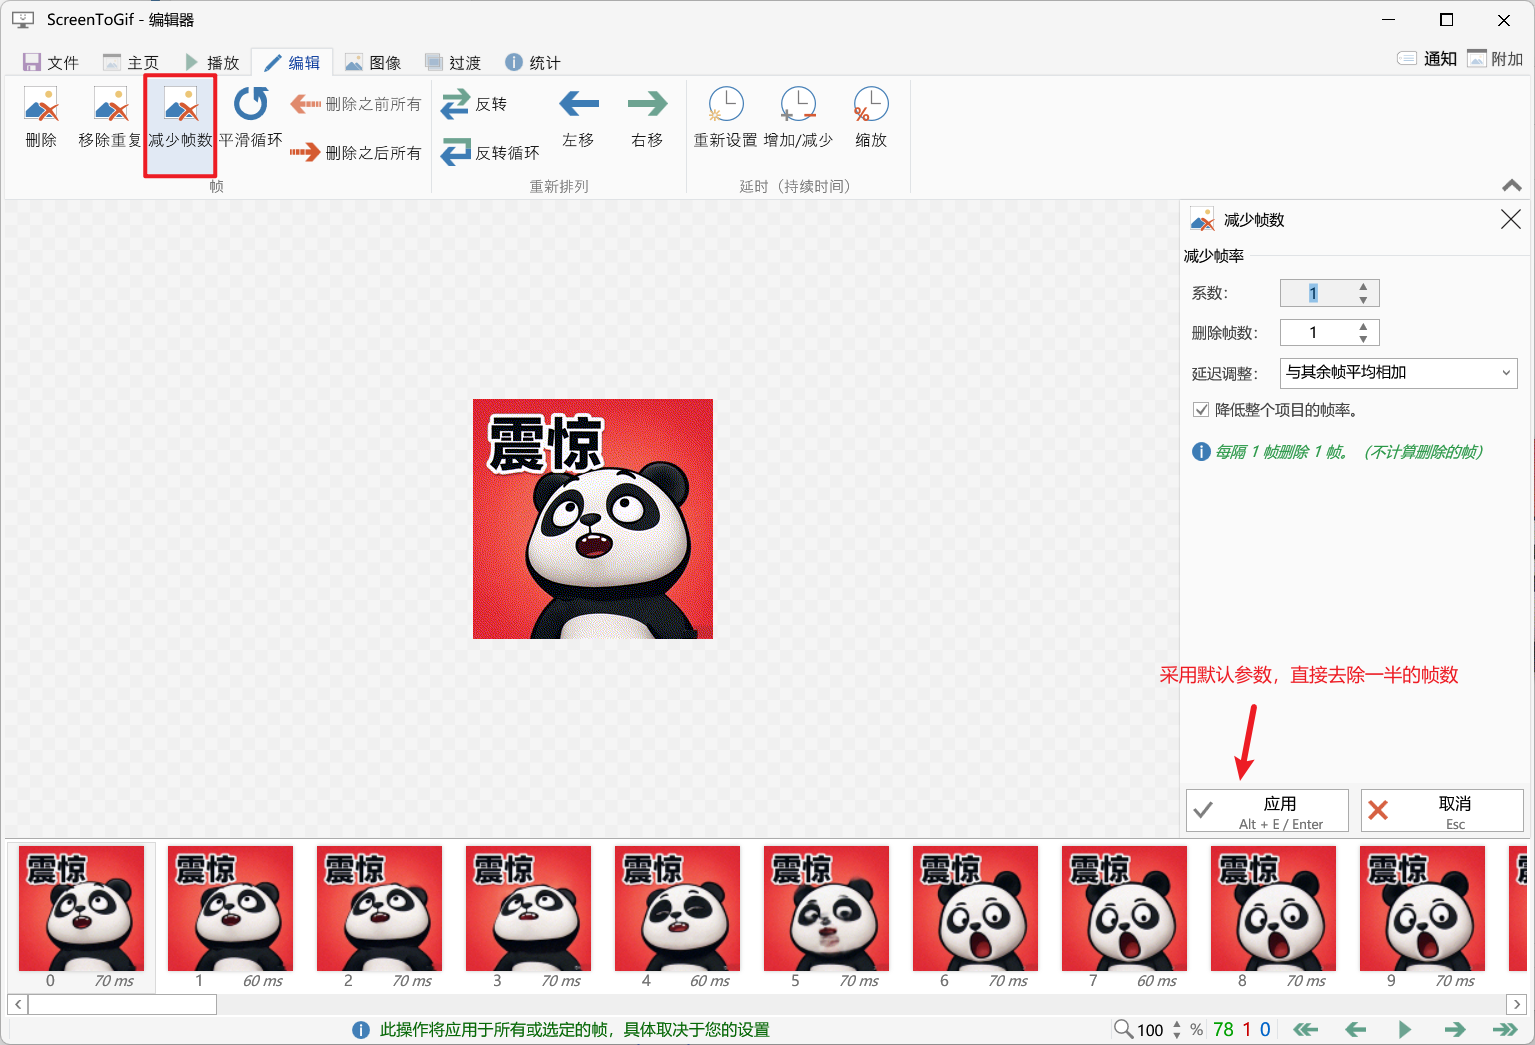The width and height of the screenshot is (1535, 1045).
Task: Jump to the last frame
Action: 1505,1029
